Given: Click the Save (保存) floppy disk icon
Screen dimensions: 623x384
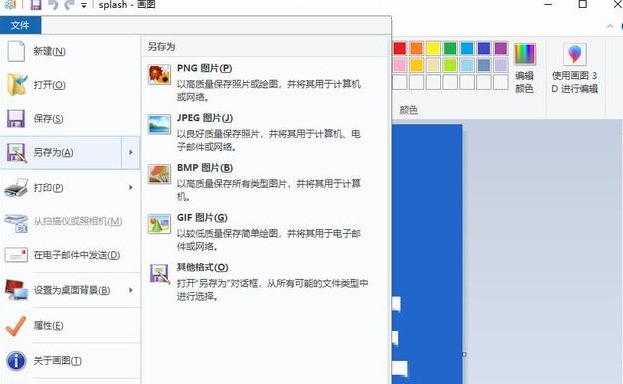Looking at the screenshot, I should (16, 118).
